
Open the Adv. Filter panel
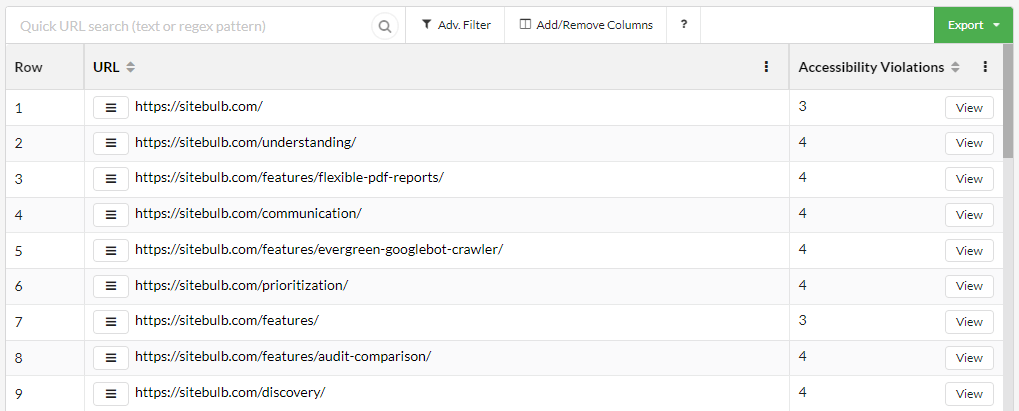click(456, 25)
